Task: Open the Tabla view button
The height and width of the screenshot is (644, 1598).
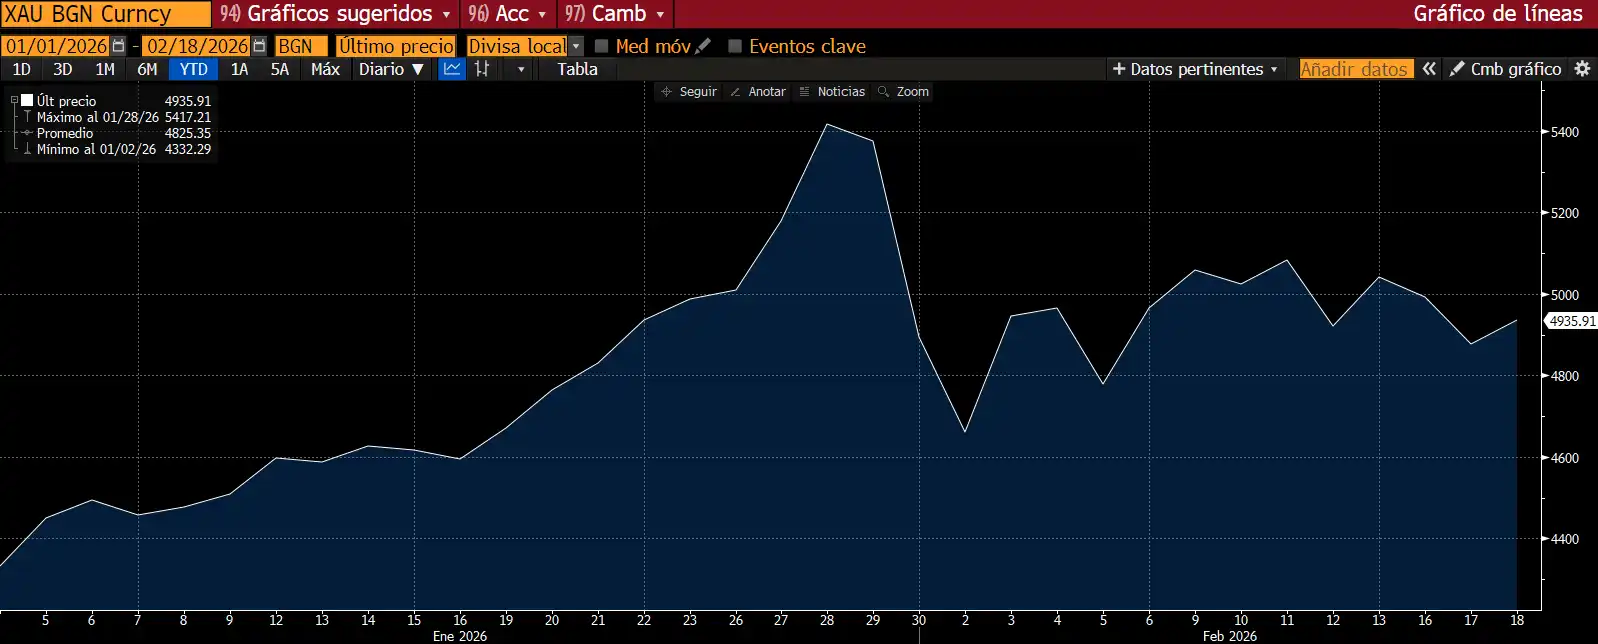Action: coord(577,69)
